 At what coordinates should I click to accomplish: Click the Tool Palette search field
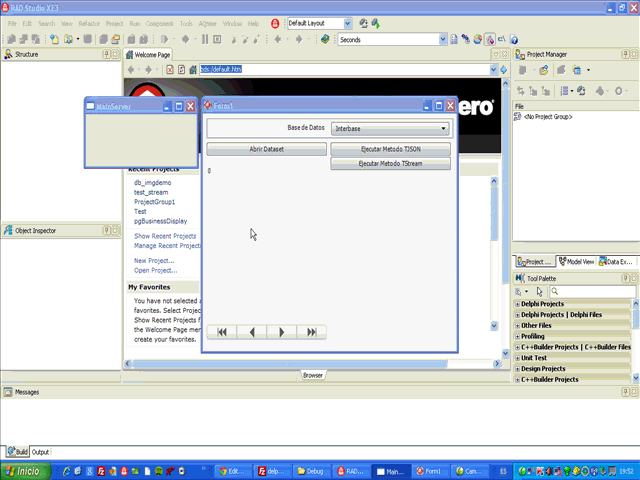590,291
